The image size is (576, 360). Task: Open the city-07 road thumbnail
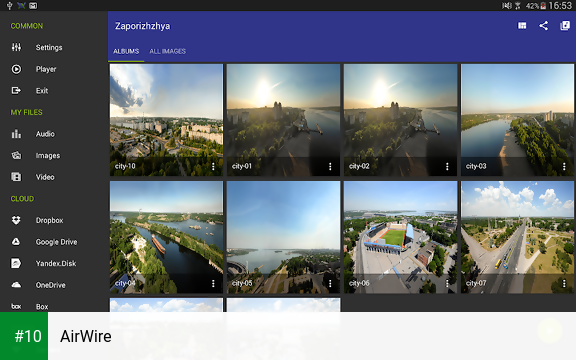(x=517, y=237)
